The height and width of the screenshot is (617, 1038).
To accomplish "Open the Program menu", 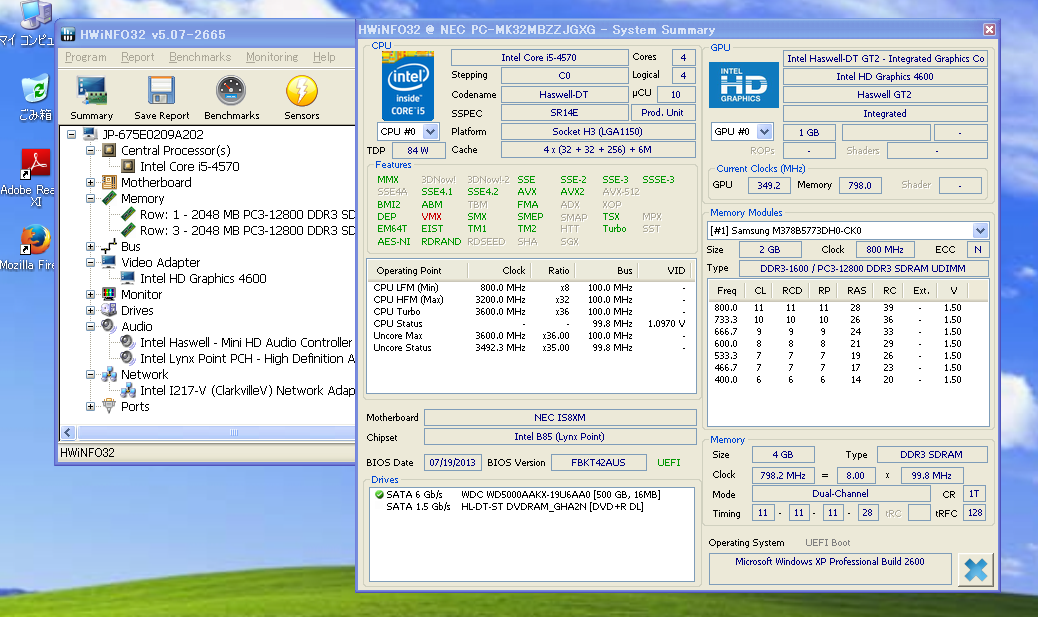I will click(85, 57).
